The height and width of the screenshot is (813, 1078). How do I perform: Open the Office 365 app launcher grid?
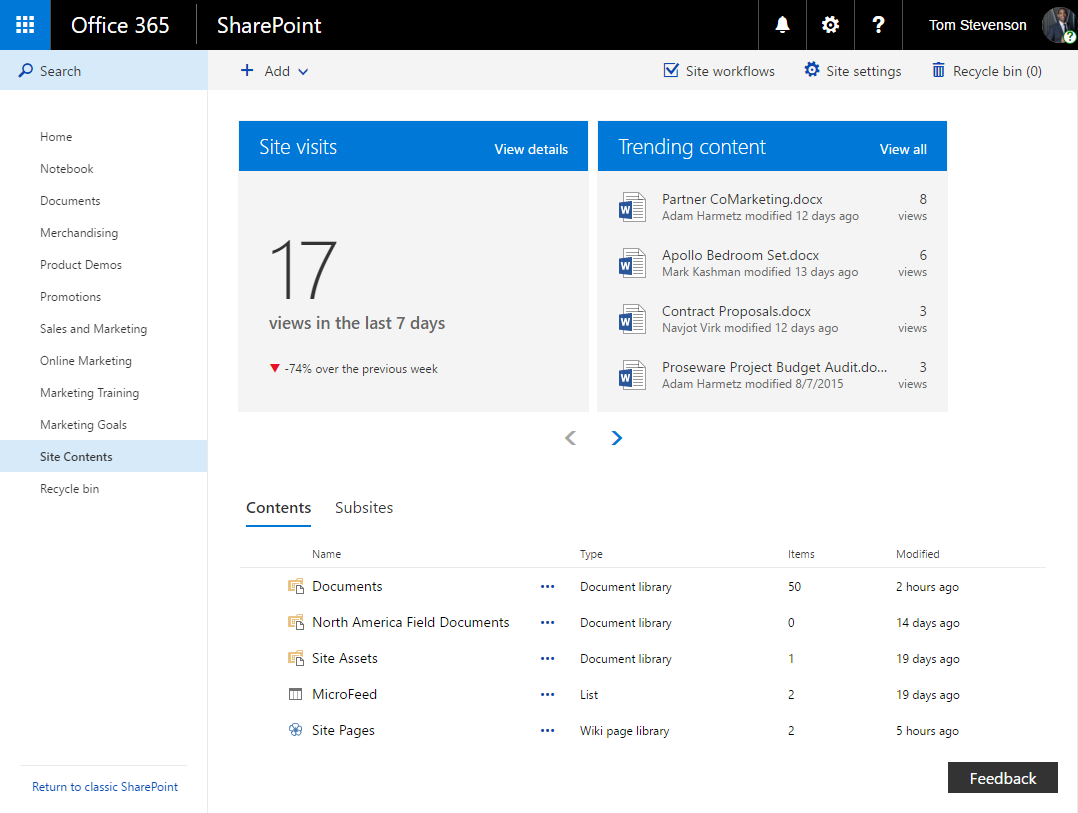[x=25, y=25]
